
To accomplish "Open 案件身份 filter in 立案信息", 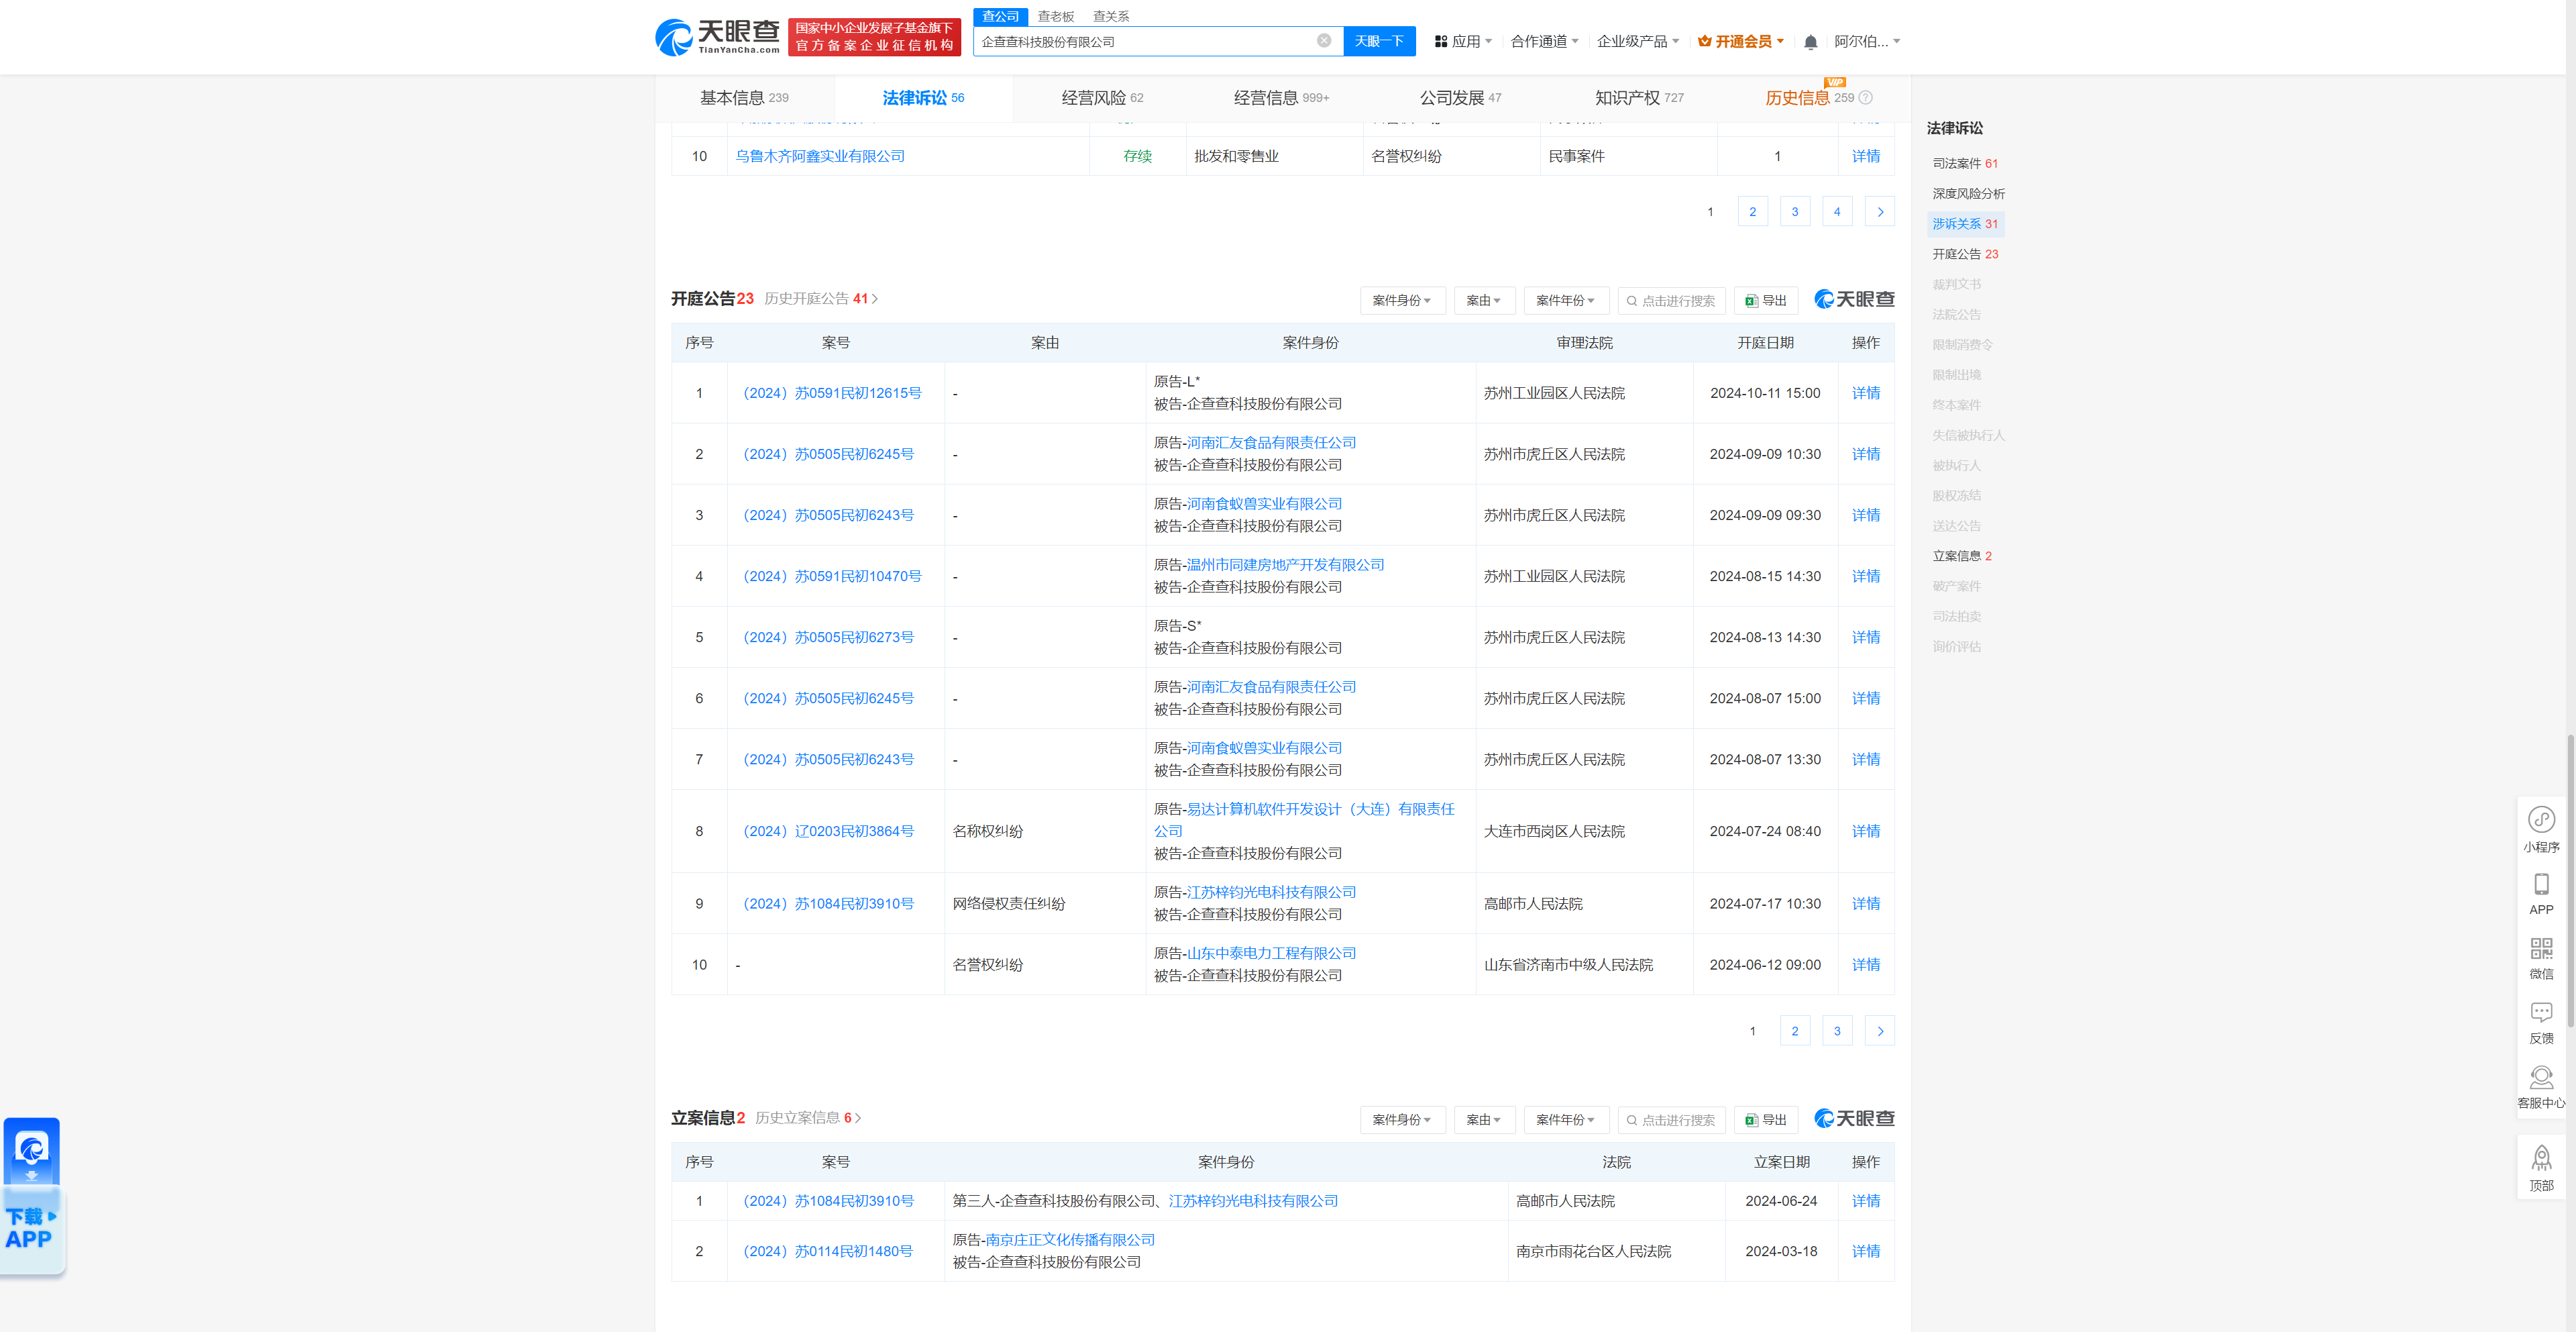I will [x=1402, y=1119].
